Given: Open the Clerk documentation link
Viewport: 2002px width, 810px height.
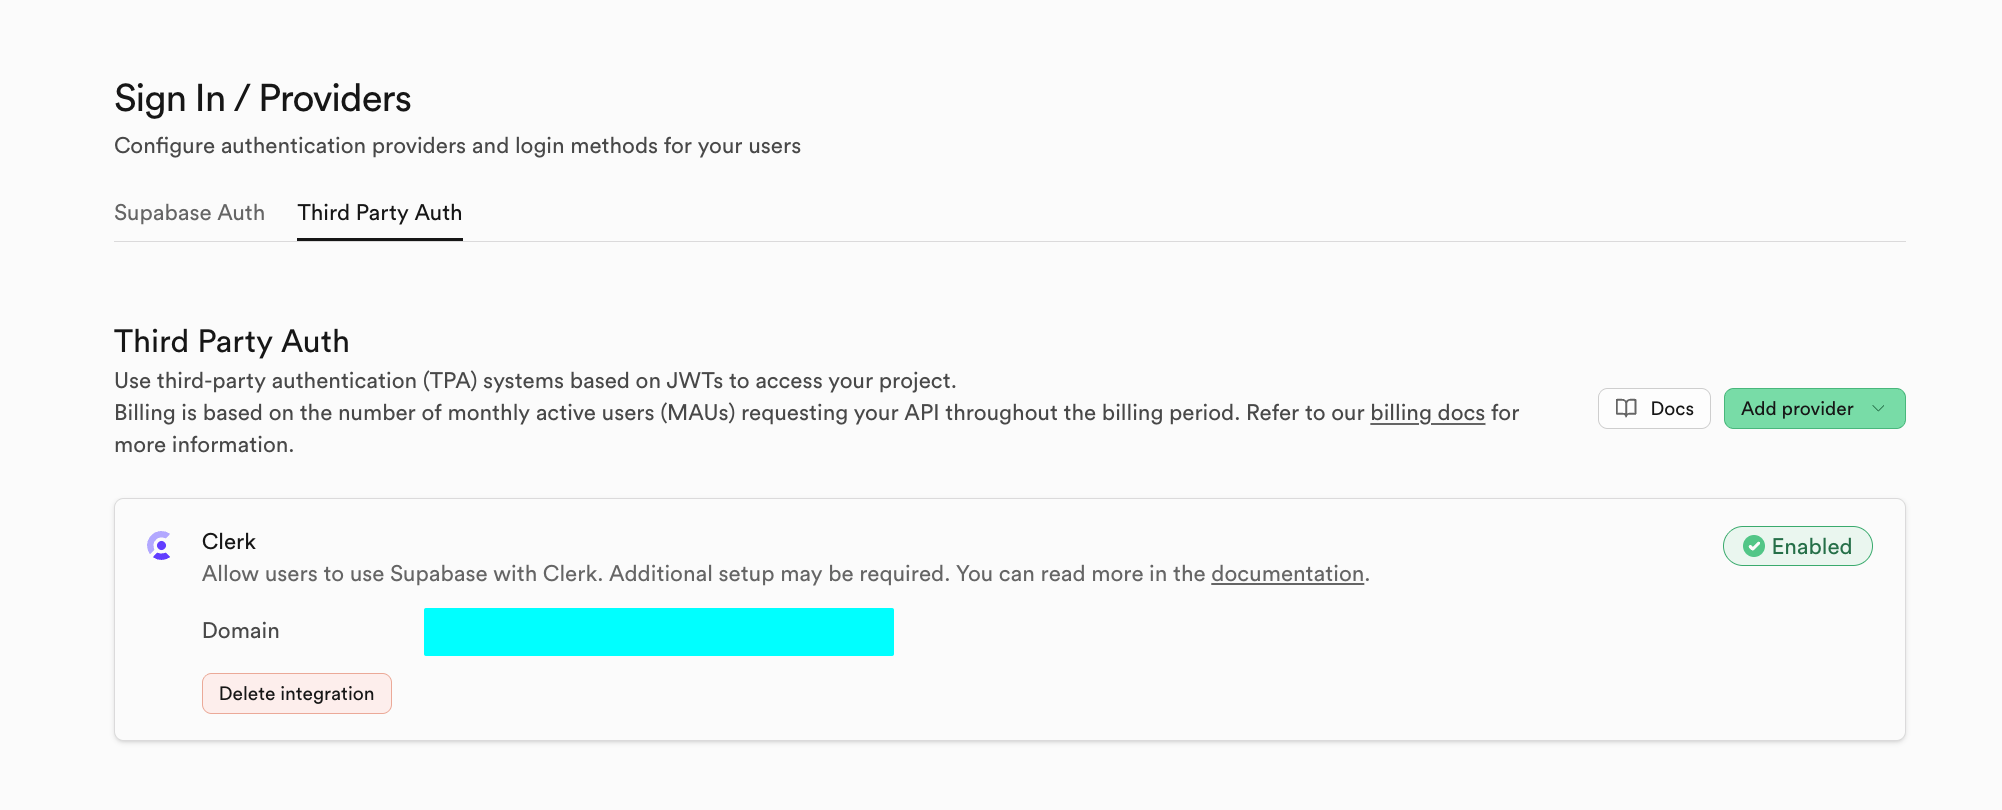Looking at the screenshot, I should (x=1287, y=574).
